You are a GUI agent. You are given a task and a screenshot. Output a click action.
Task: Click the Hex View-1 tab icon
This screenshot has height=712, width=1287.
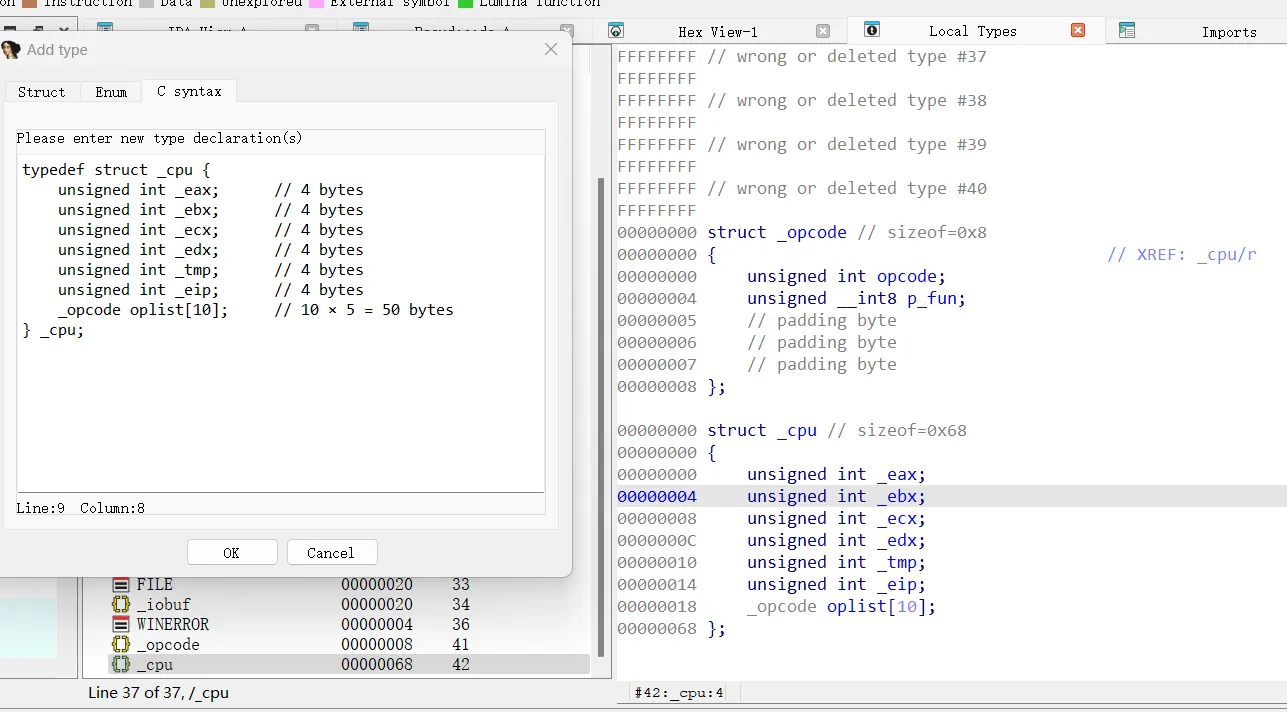(616, 31)
